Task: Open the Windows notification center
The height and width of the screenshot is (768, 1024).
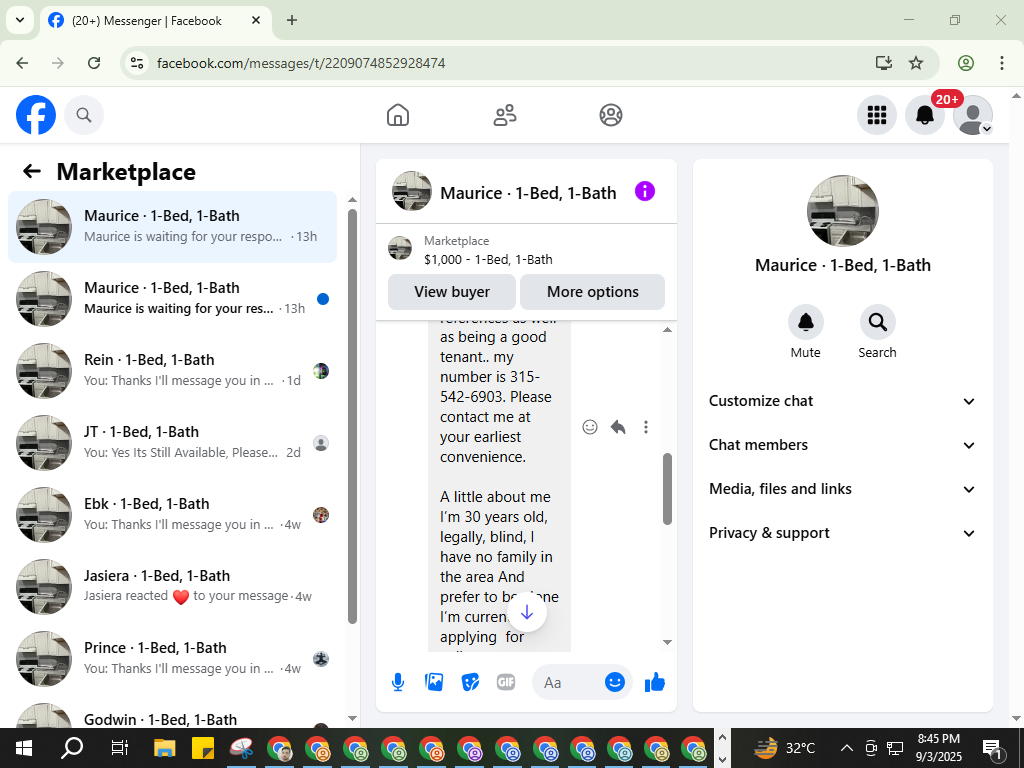Action: pyautogui.click(x=991, y=748)
